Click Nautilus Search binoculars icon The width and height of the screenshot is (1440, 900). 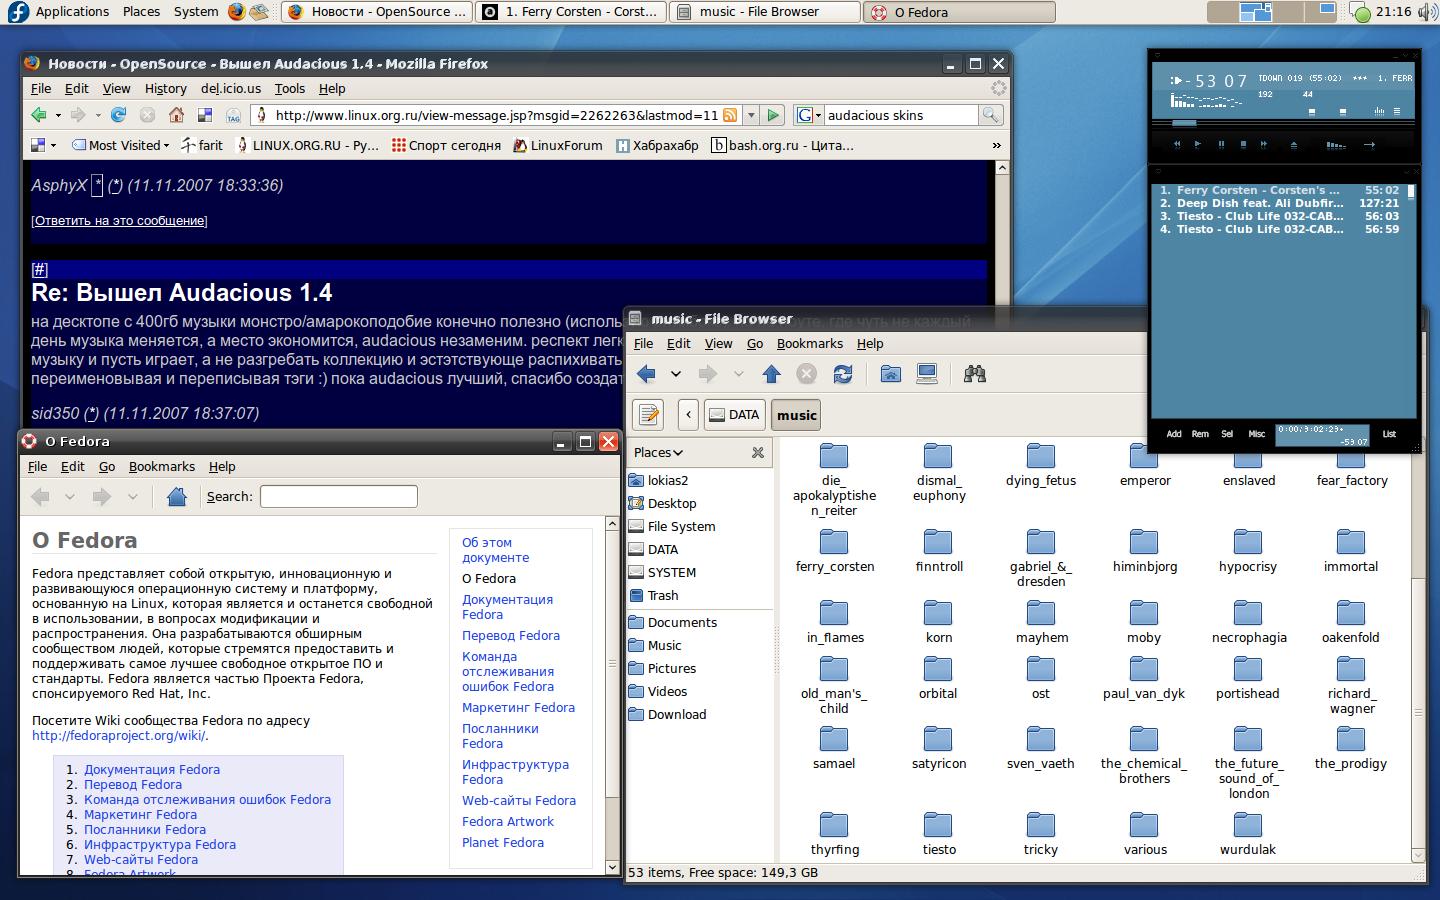[974, 374]
